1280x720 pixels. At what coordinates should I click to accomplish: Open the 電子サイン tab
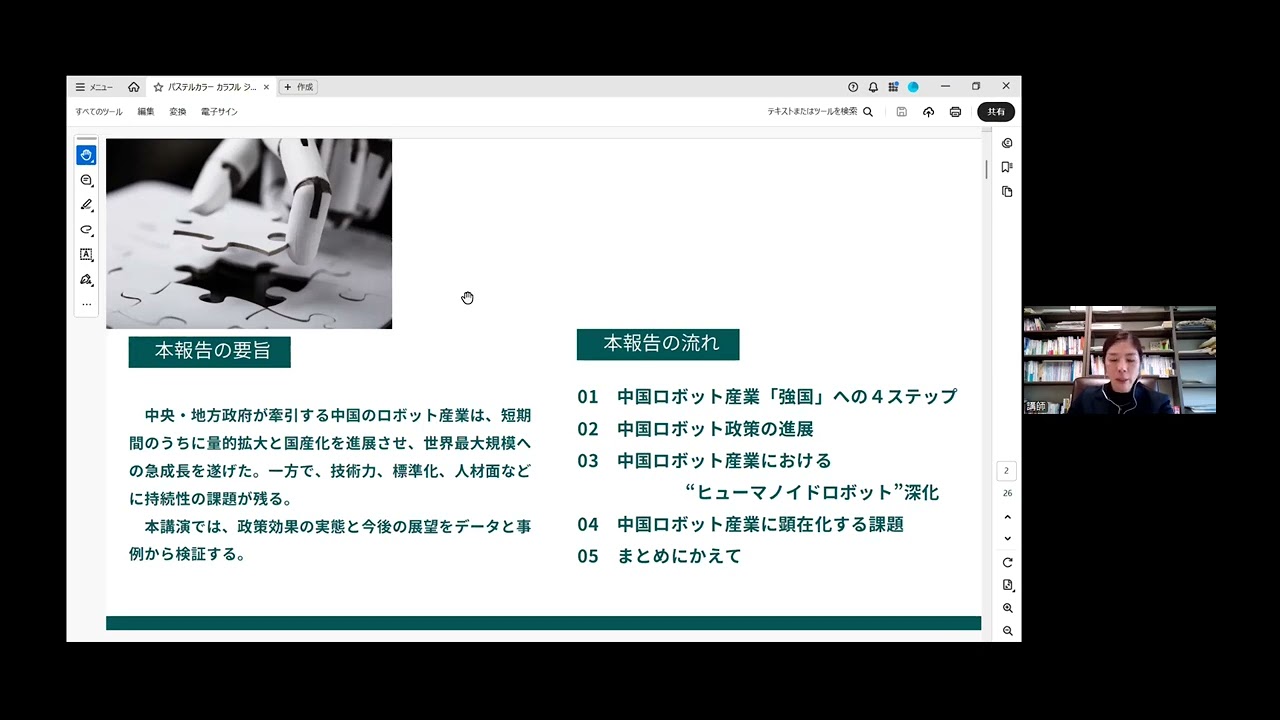coord(219,112)
